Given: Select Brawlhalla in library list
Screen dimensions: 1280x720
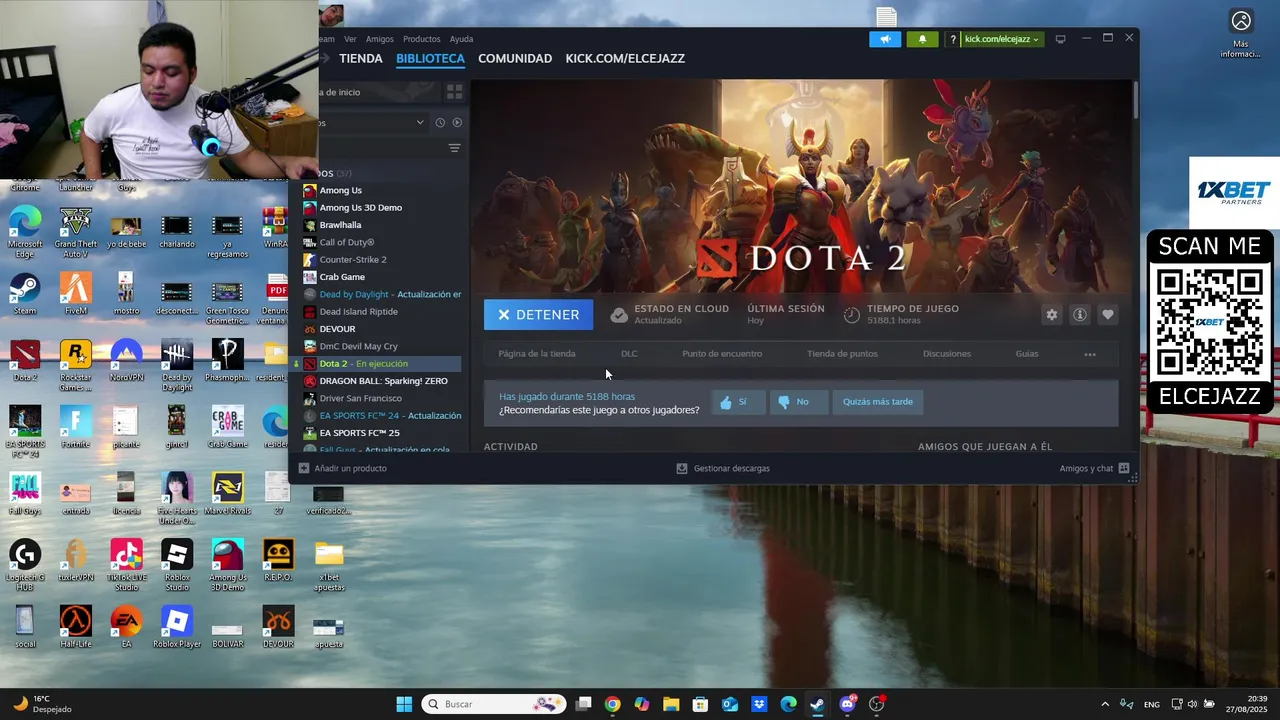Looking at the screenshot, I should [x=381, y=225].
